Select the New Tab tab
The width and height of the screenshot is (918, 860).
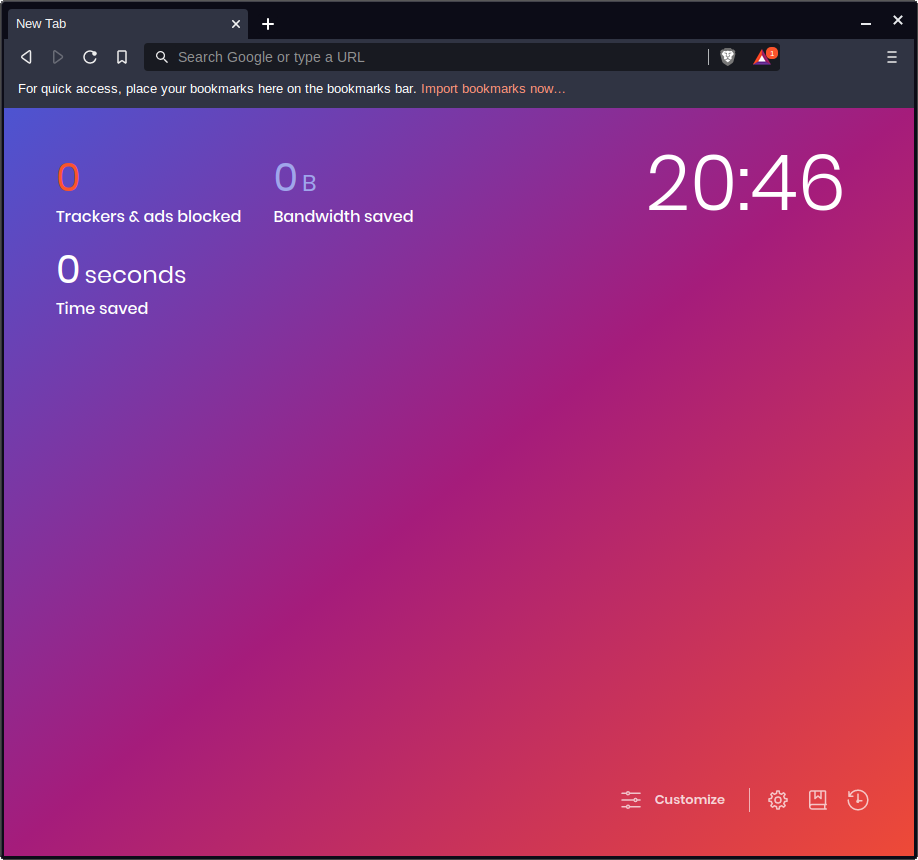coord(110,23)
